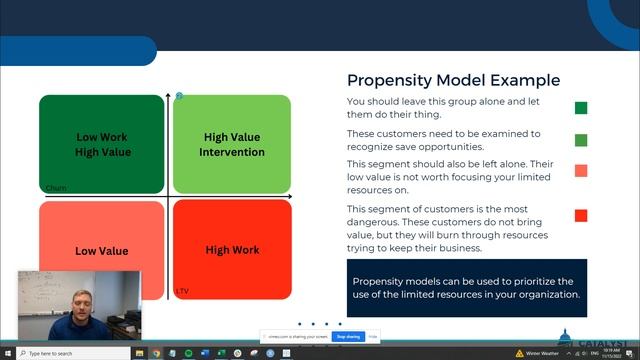The width and height of the screenshot is (640, 360).
Task: Open File Explorer from the taskbar
Action: point(140,353)
